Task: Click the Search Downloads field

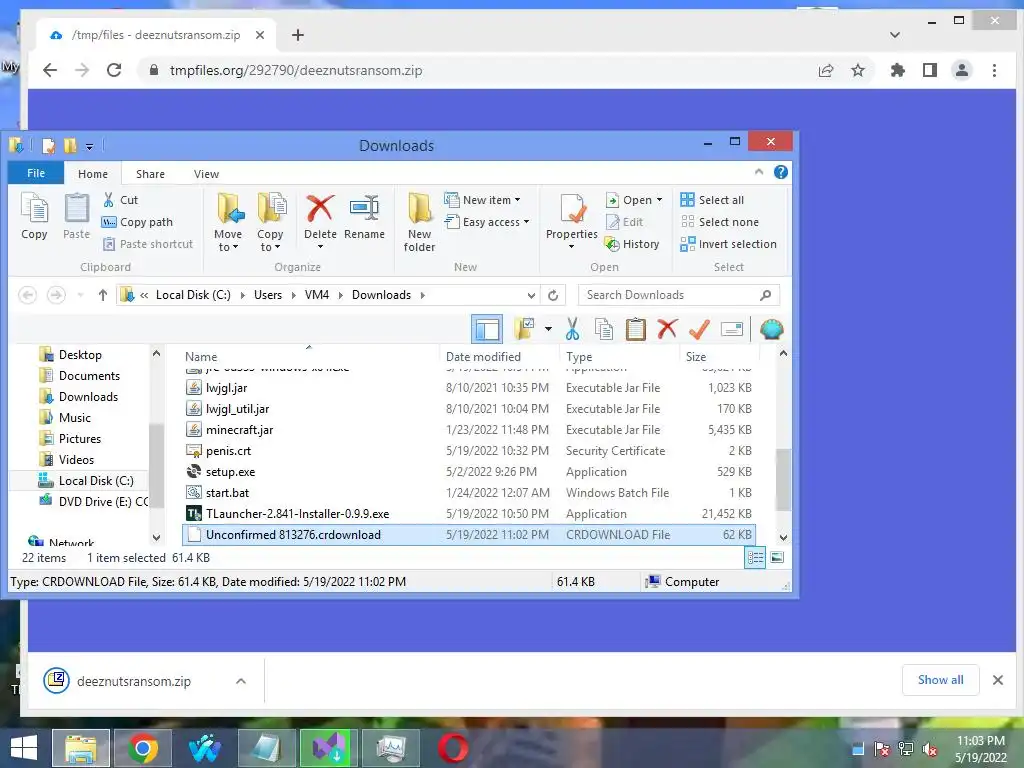Action: pyautogui.click(x=679, y=295)
